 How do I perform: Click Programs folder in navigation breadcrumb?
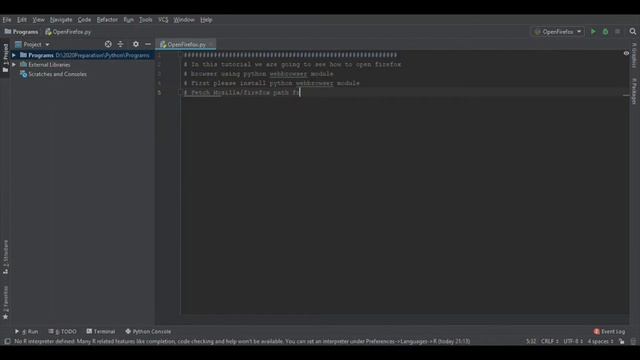click(x=21, y=32)
